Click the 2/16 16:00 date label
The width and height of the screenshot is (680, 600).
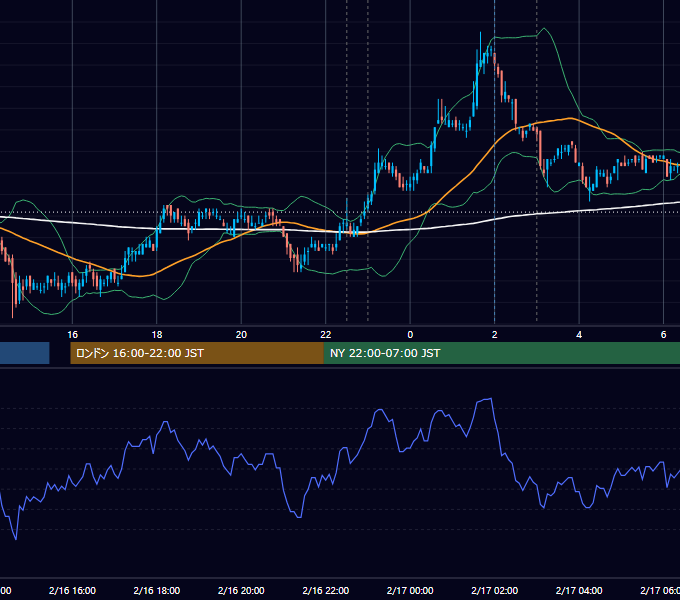click(x=72, y=590)
